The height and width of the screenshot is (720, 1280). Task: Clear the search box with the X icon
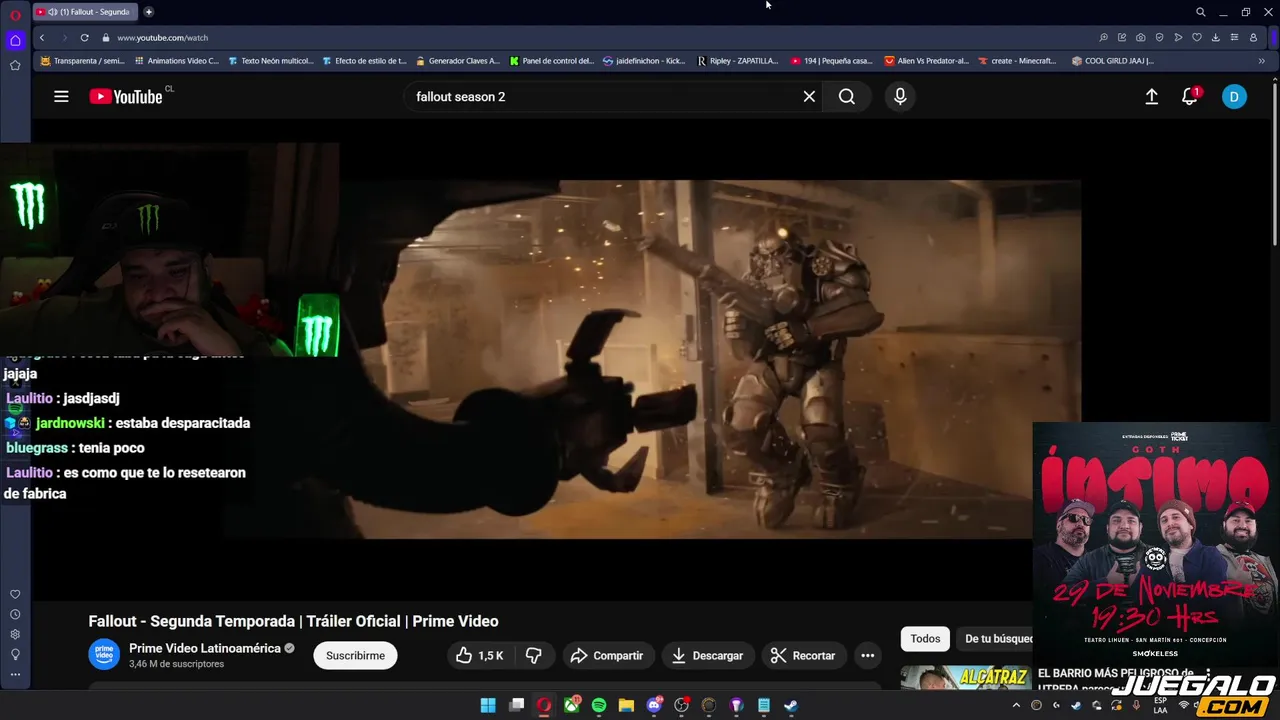tap(809, 97)
